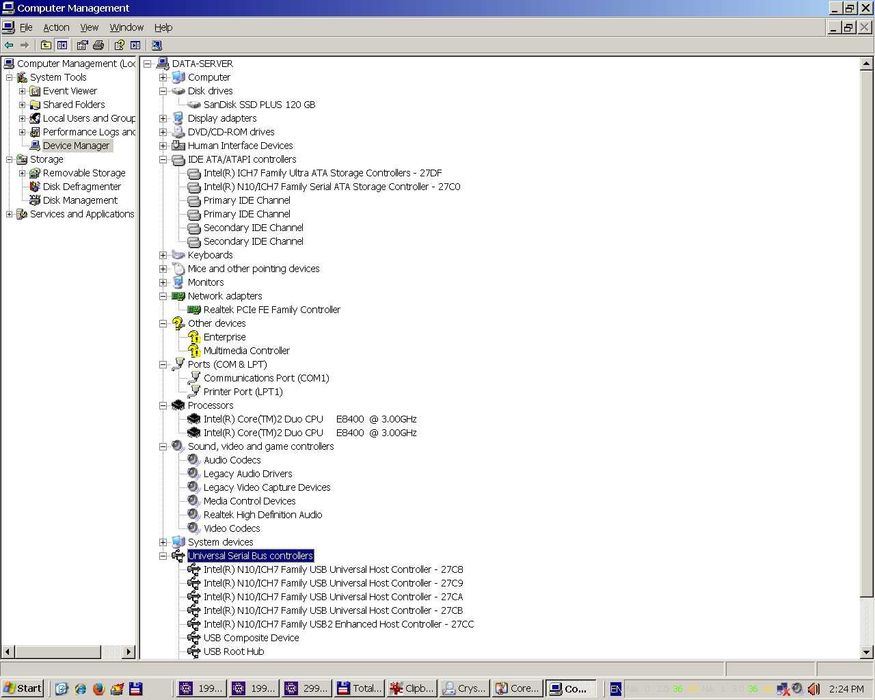Click the Firefox quick launch icon
This screenshot has width=875, height=700.
point(99,689)
